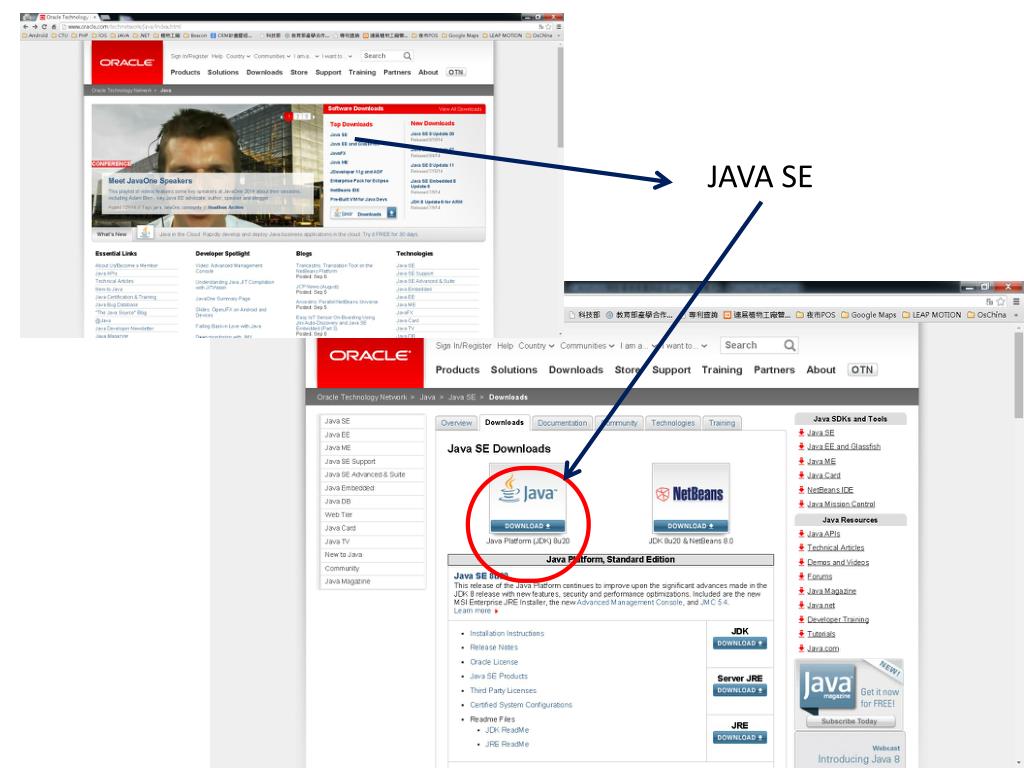The width and height of the screenshot is (1024, 768).
Task: Open the Release Notes link
Action: (494, 647)
